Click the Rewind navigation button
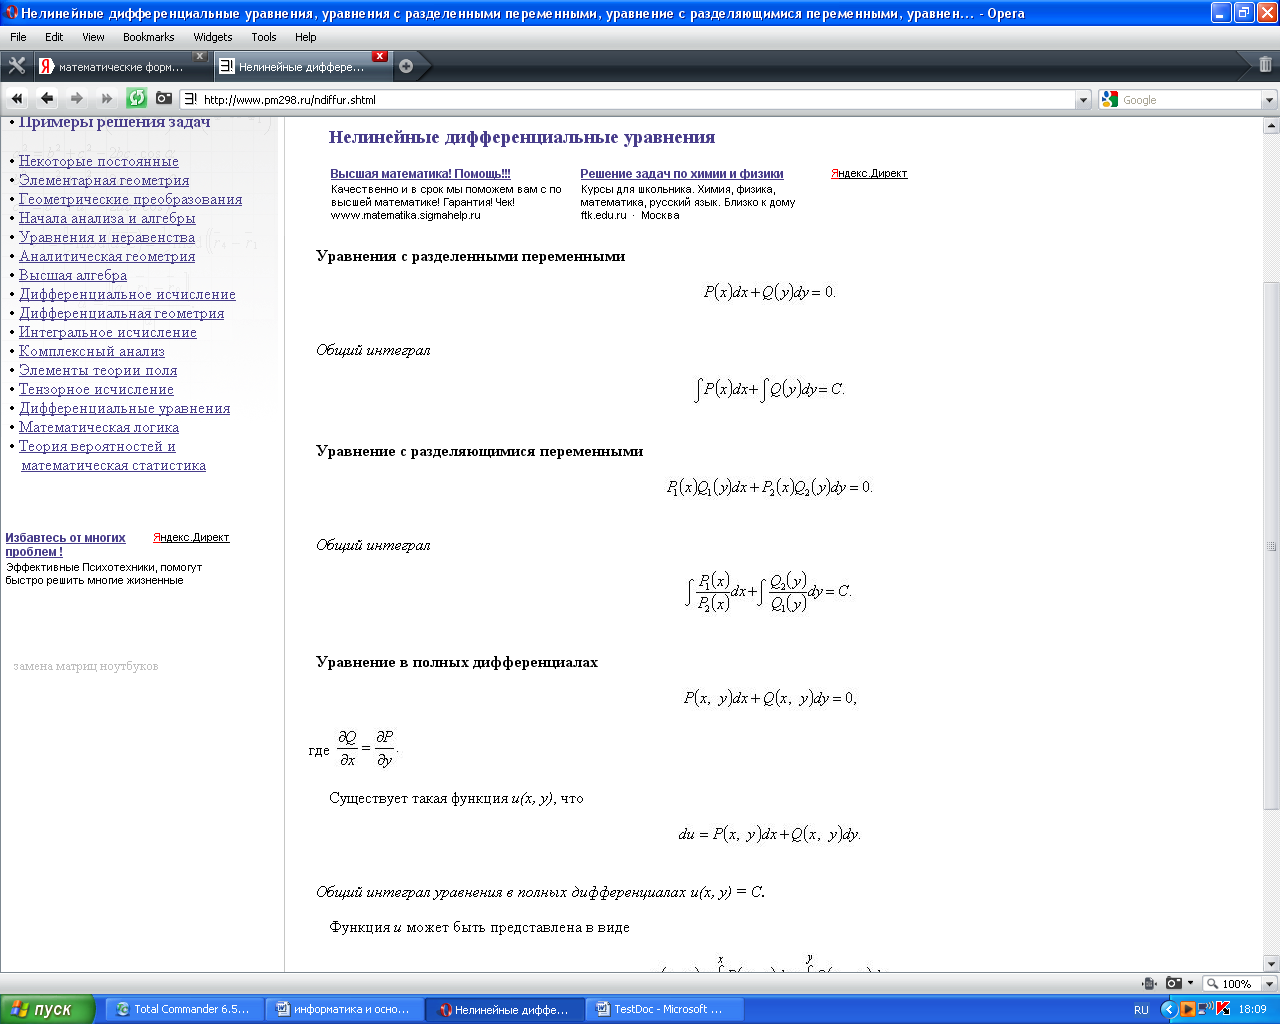 (x=17, y=98)
